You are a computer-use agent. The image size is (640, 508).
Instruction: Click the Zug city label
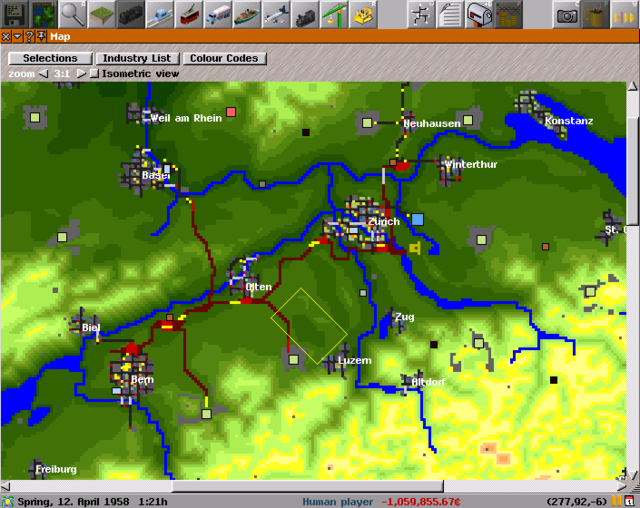(x=404, y=317)
